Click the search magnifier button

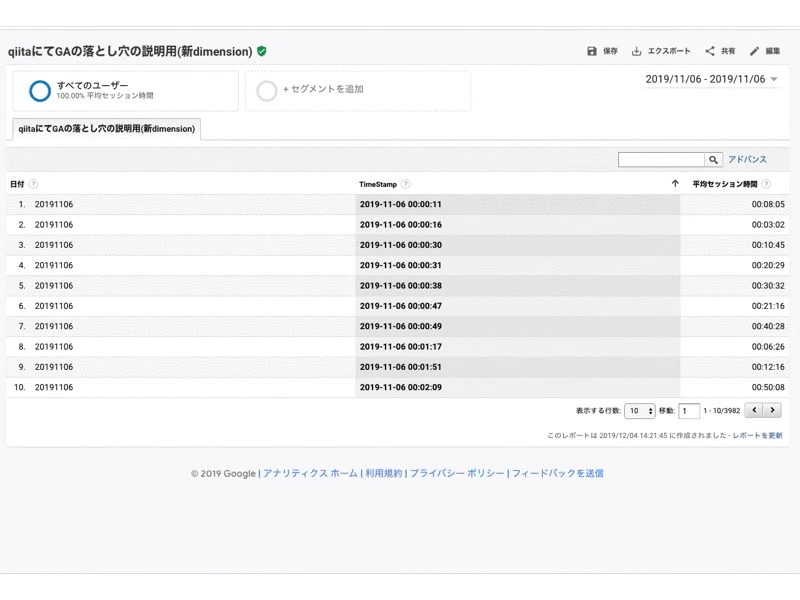(x=713, y=160)
